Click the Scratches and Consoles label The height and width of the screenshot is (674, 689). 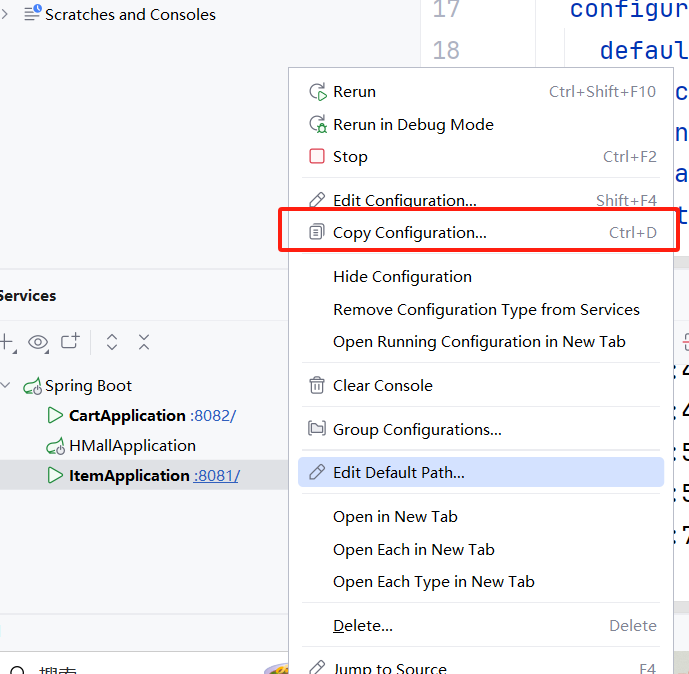click(x=131, y=14)
